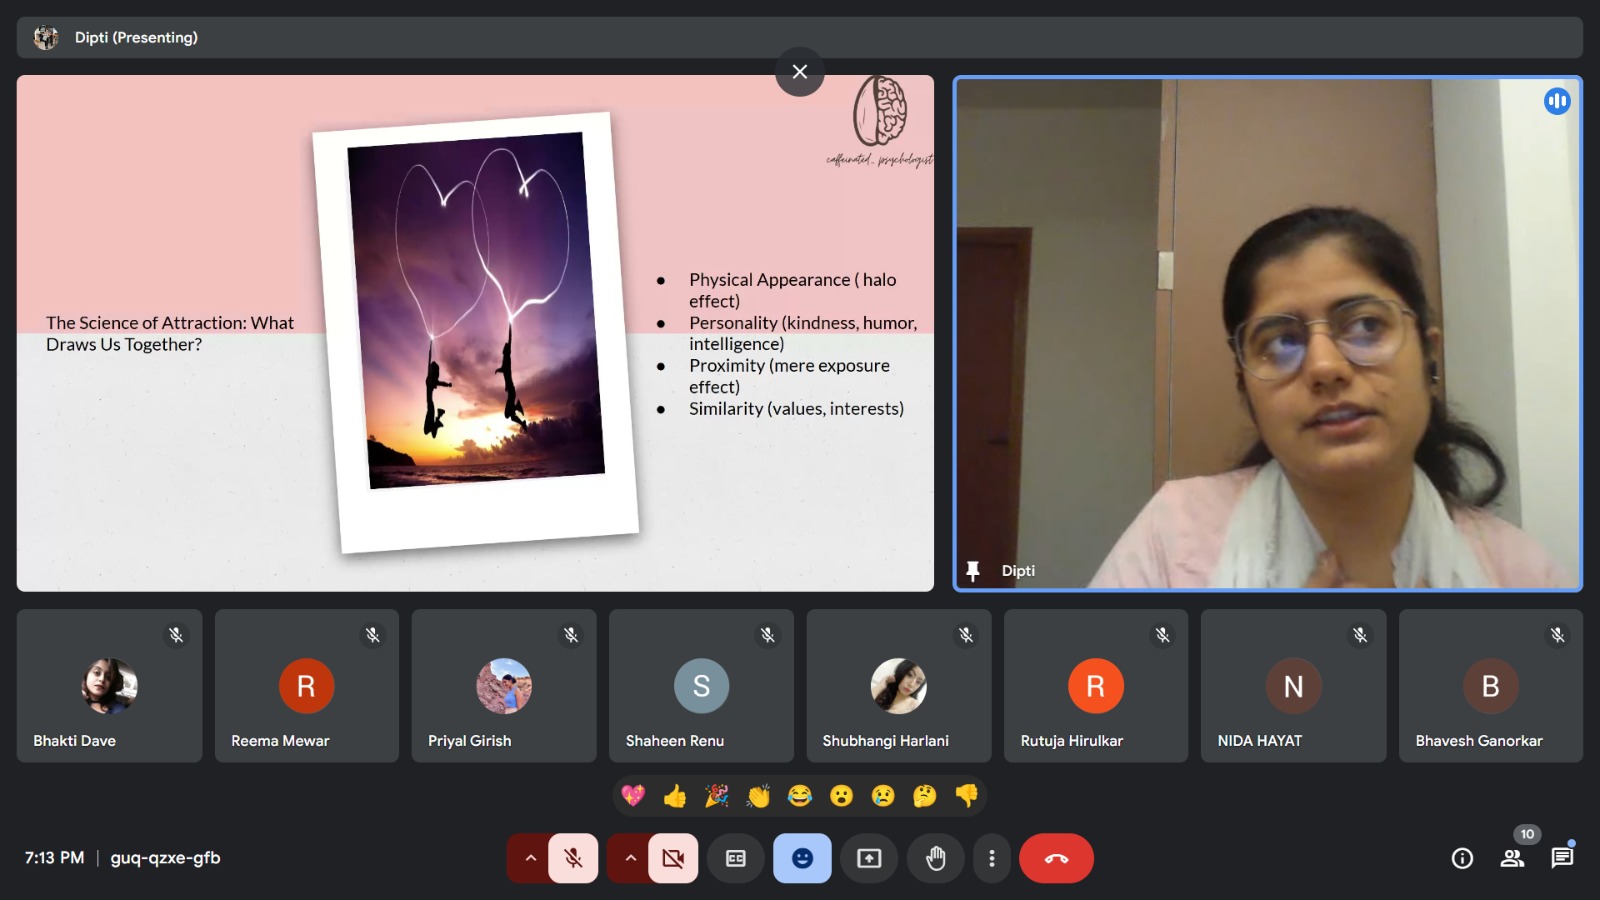Select Bhakti Dave's participant tile
1600x900 pixels.
[109, 686]
